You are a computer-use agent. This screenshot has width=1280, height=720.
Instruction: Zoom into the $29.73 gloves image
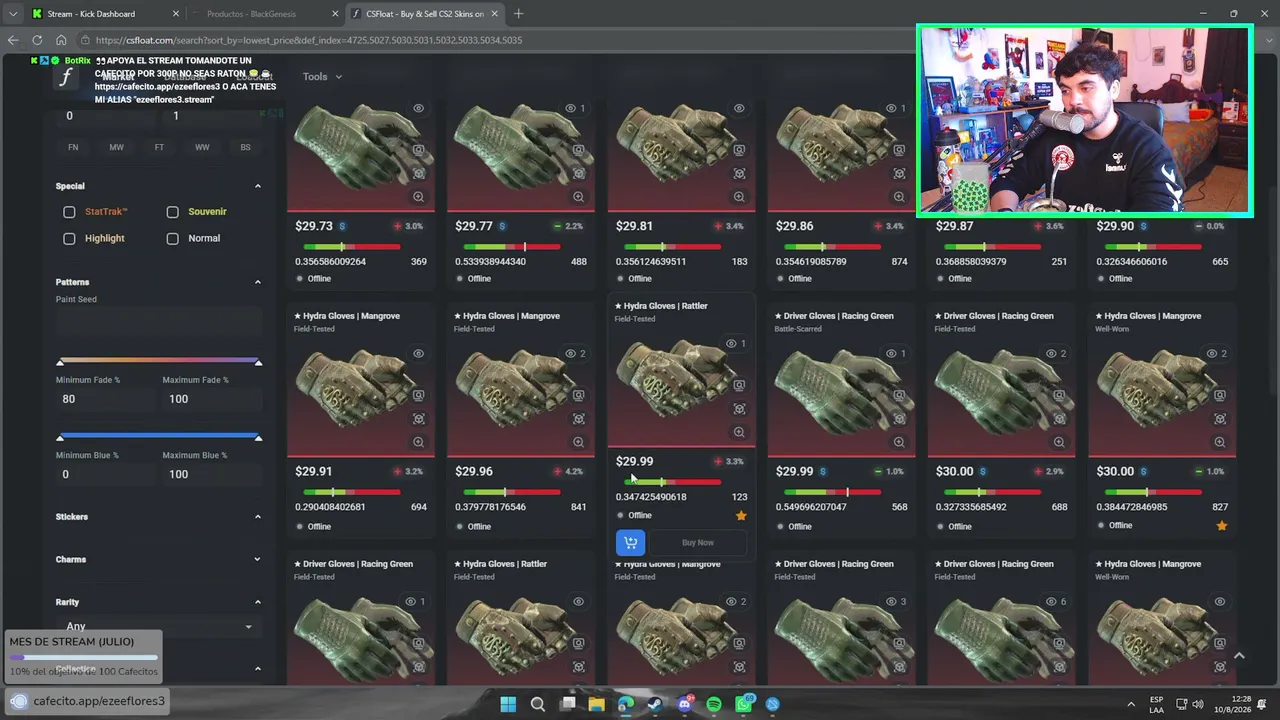(419, 197)
